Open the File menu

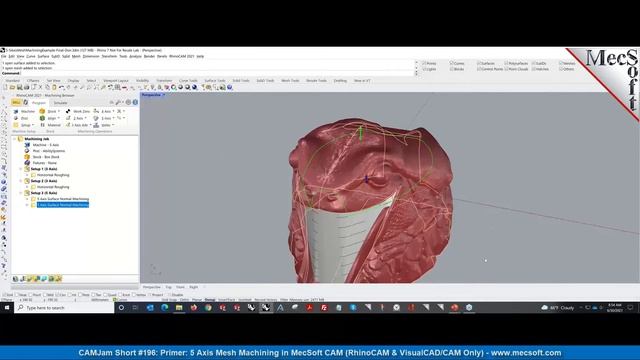4,56
